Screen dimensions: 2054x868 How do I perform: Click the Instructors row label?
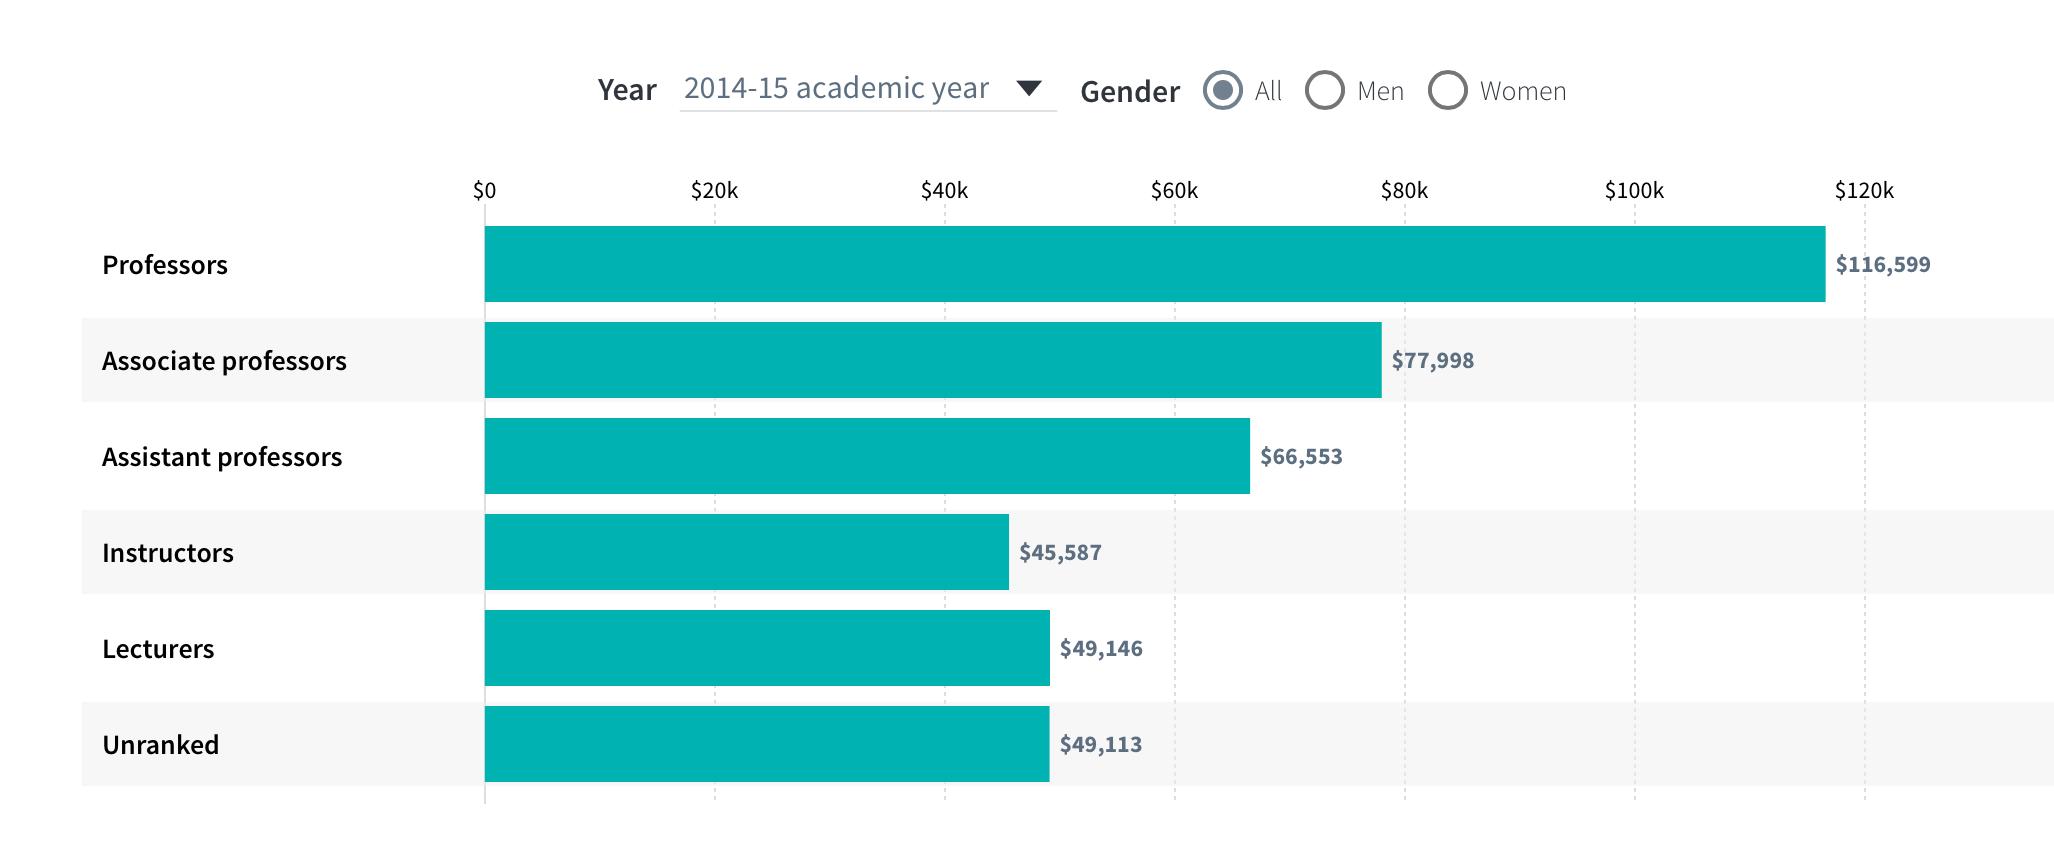click(168, 552)
